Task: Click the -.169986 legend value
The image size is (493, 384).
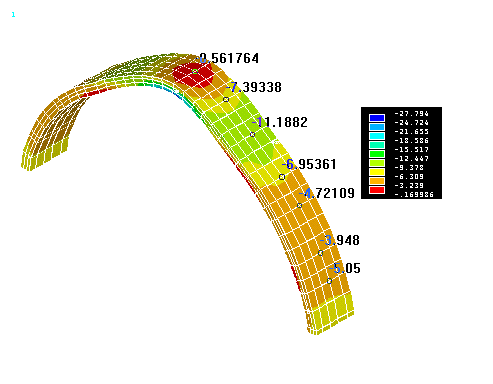Action: coord(414,195)
